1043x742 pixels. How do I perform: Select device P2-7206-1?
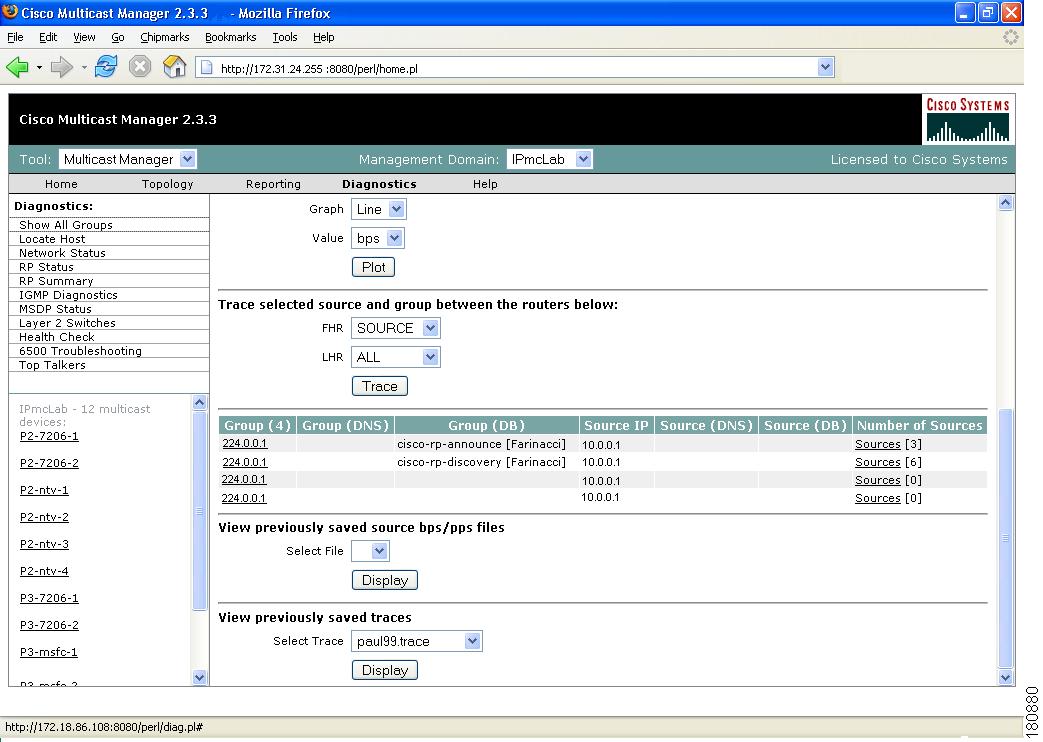click(49, 437)
